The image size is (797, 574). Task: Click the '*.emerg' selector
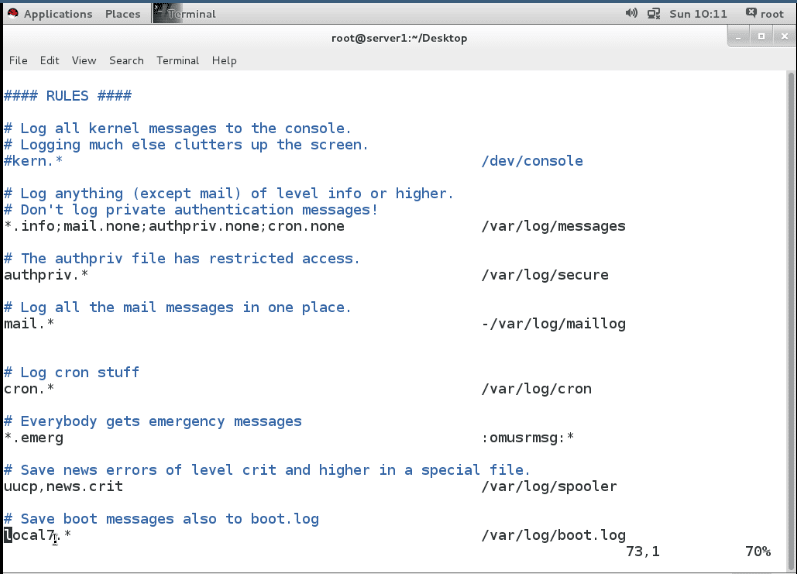click(34, 438)
